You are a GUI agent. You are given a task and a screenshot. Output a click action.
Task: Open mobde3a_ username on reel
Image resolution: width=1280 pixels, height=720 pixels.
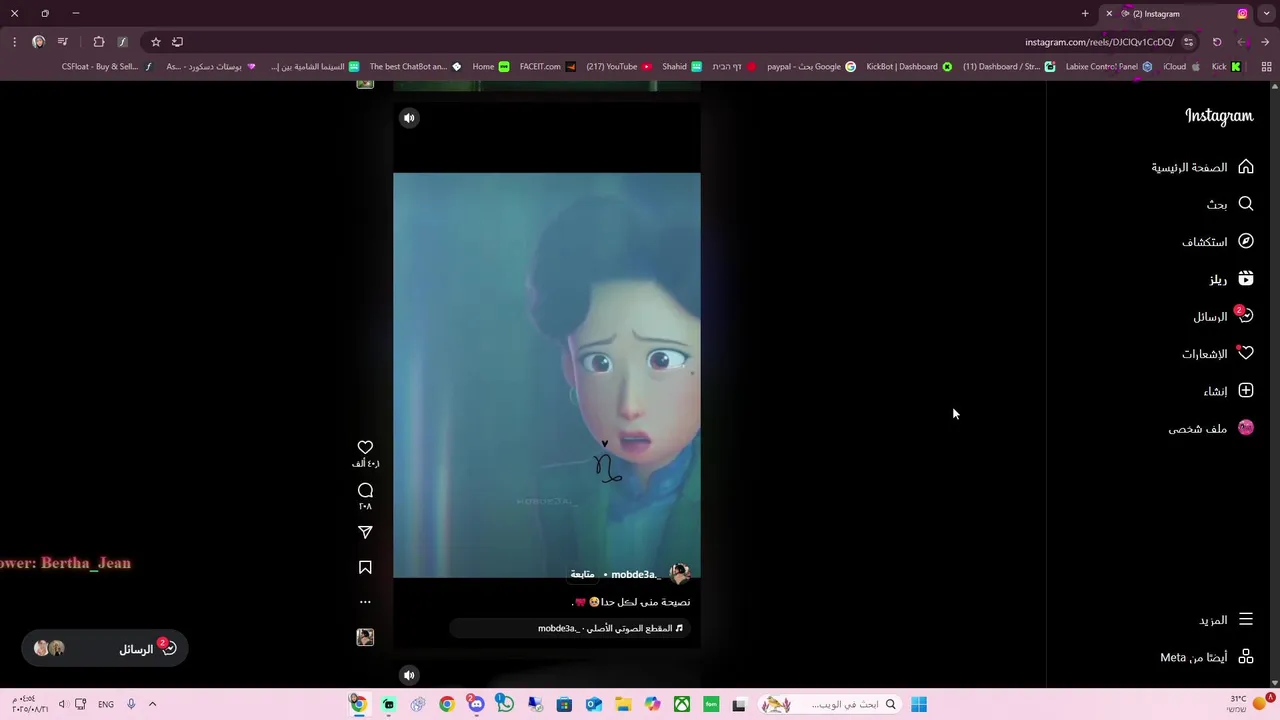click(x=636, y=574)
